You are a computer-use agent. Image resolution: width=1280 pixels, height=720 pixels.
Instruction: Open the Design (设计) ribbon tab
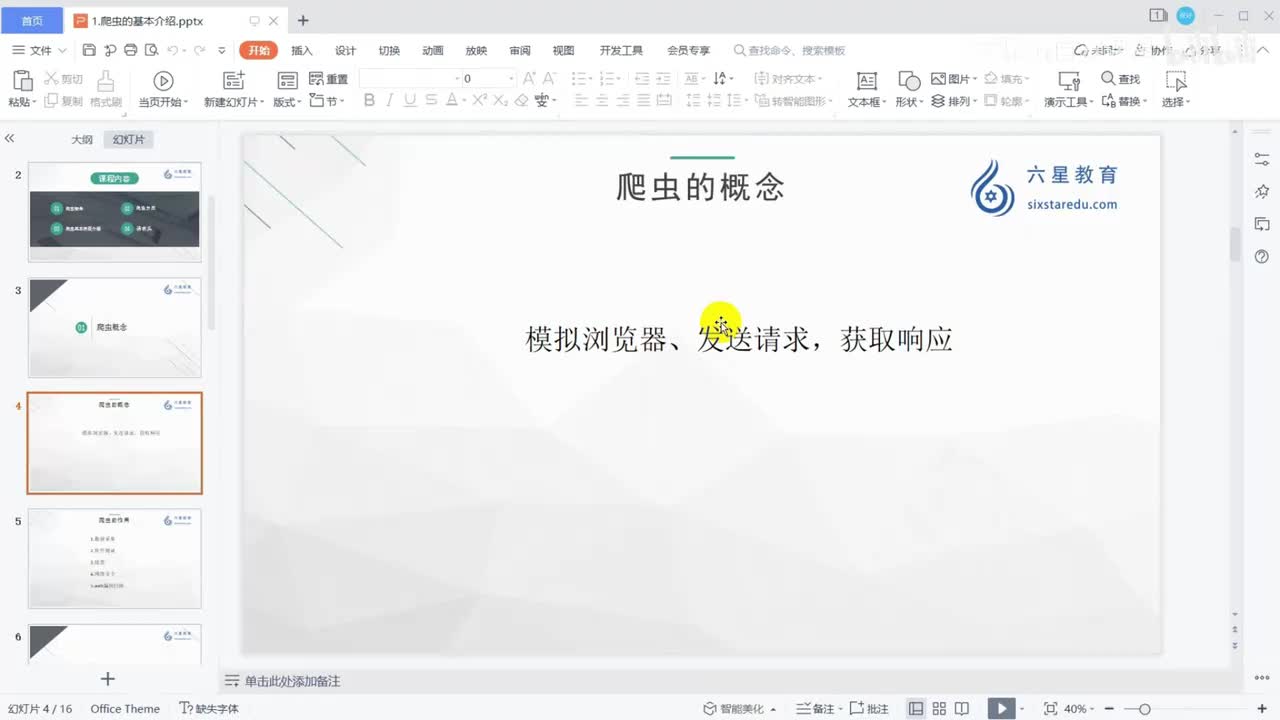coord(345,50)
